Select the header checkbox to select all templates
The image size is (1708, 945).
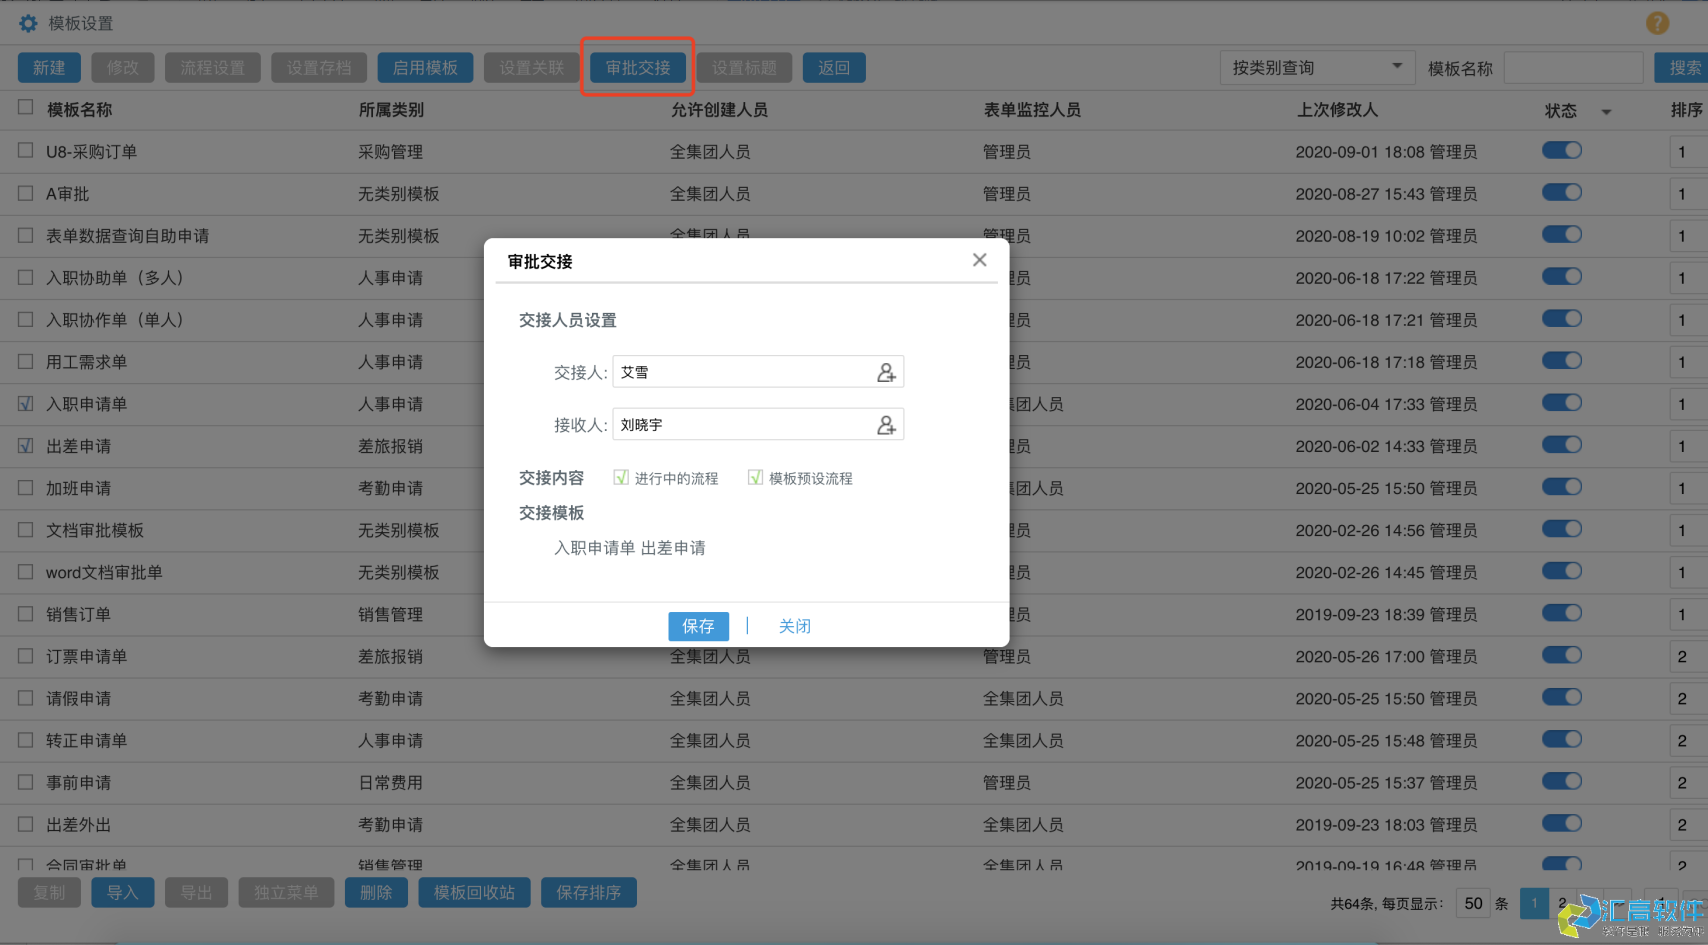25,108
